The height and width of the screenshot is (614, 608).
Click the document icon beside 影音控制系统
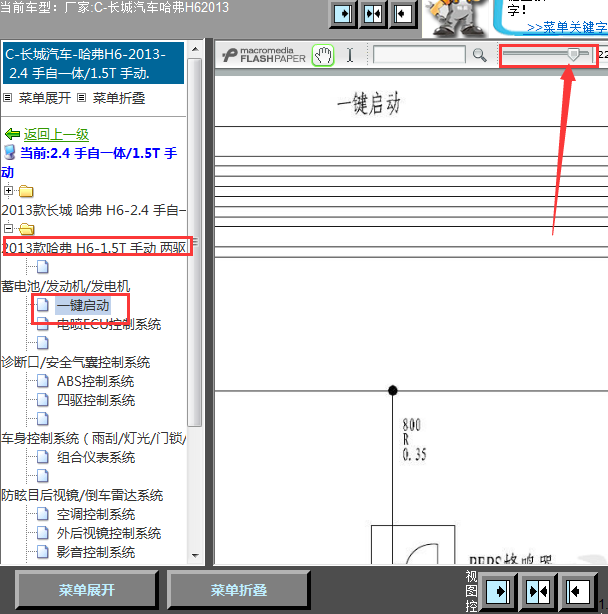(42, 551)
